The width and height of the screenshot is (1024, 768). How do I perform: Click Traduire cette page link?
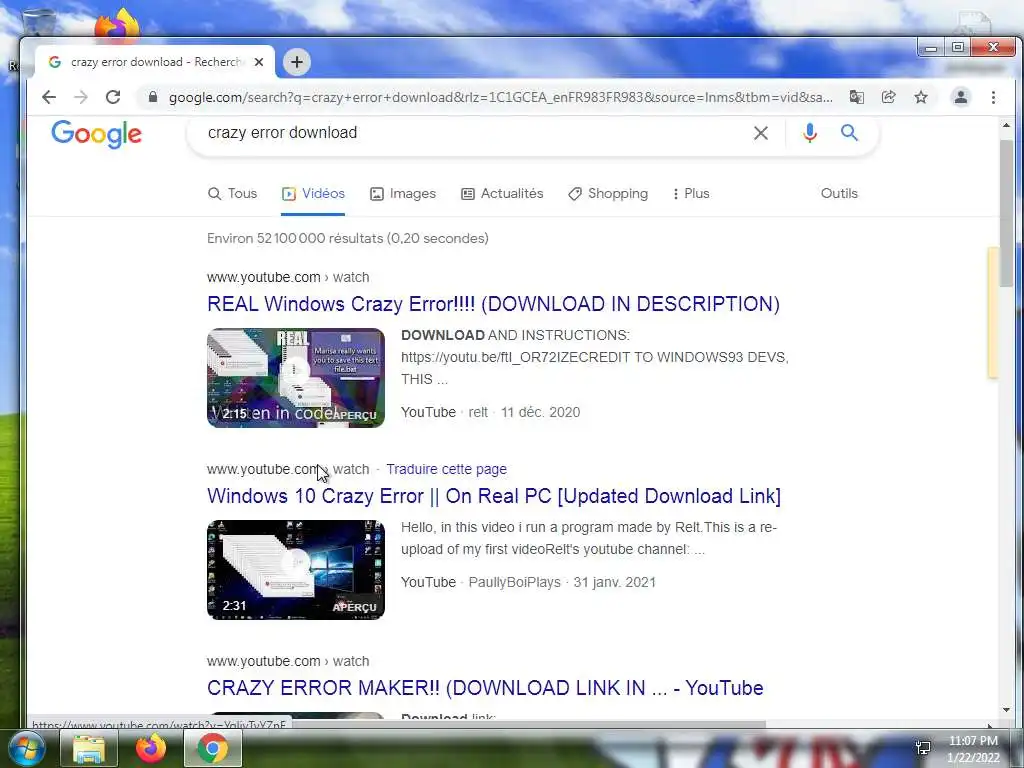pyautogui.click(x=446, y=470)
